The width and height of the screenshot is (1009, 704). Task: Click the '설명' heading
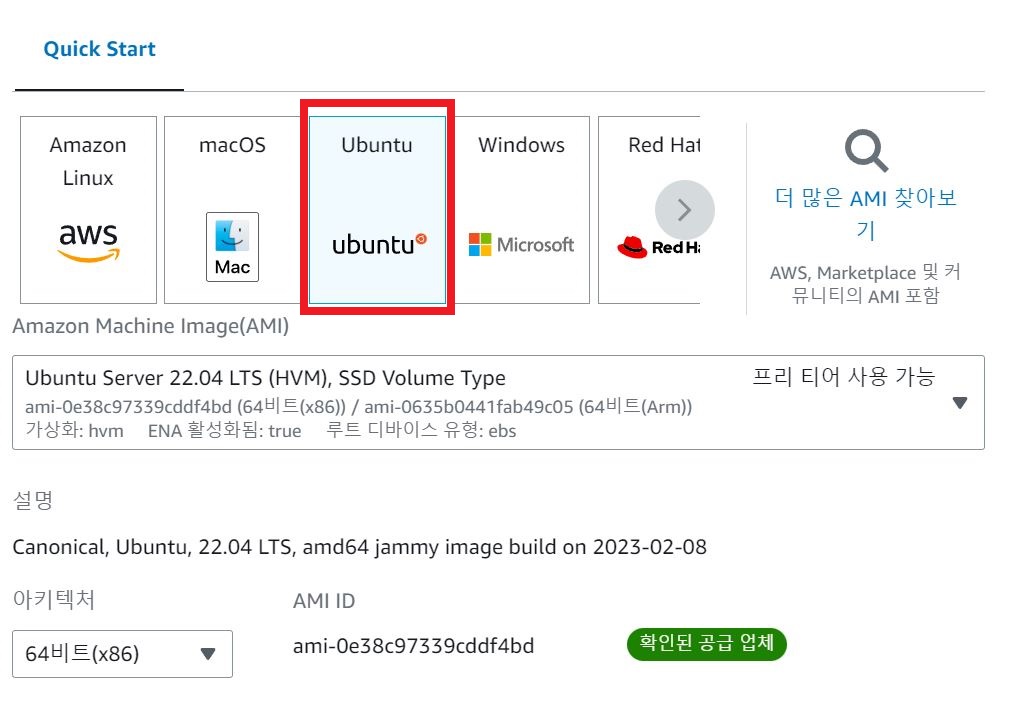coord(33,500)
